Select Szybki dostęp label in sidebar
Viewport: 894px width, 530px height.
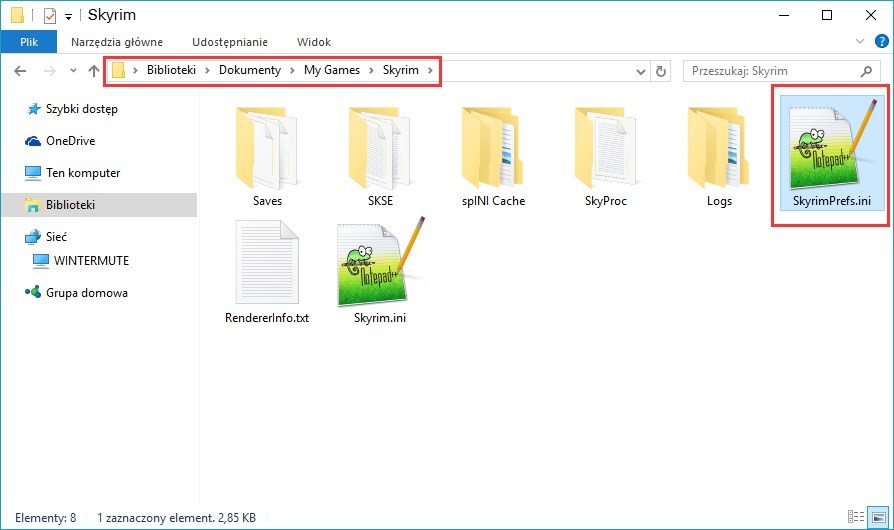click(82, 109)
